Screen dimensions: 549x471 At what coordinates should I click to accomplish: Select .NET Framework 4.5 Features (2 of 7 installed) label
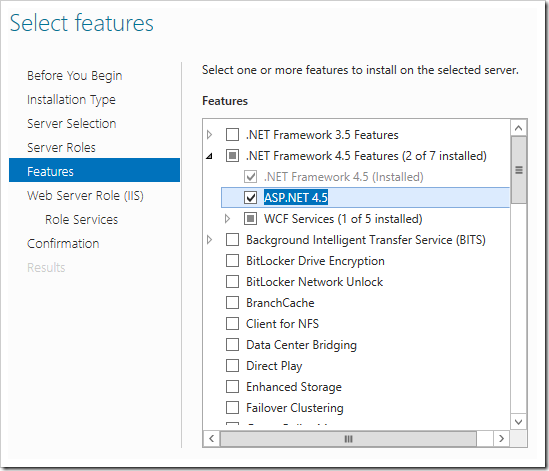click(366, 156)
